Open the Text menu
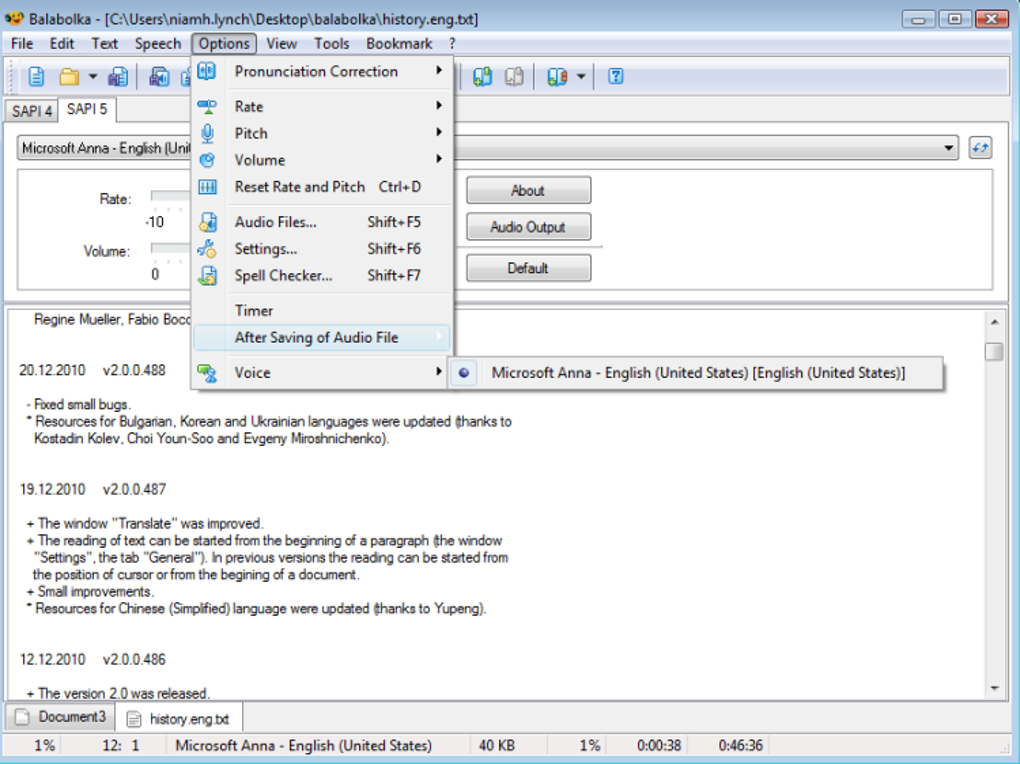Image resolution: width=1020 pixels, height=764 pixels. point(104,44)
